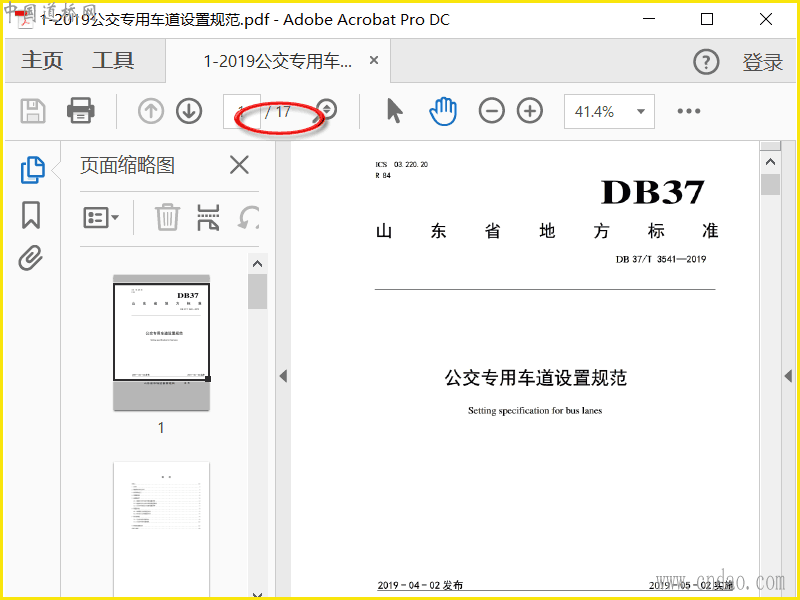Viewport: 800px width, 600px height.
Task: Maximize the Acrobat window
Action: coord(707,19)
